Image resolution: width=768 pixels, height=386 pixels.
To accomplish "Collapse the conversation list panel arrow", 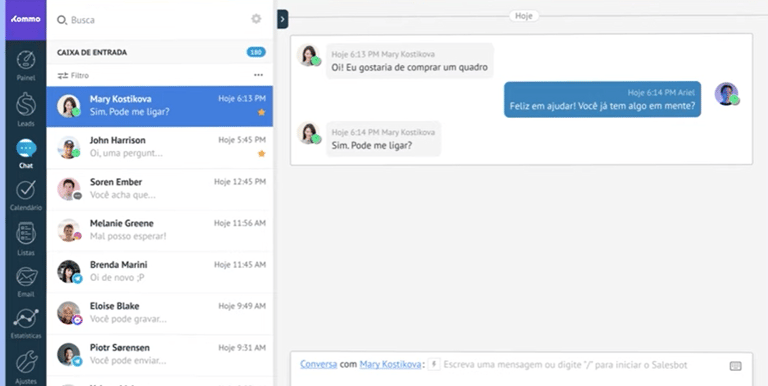I will click(x=283, y=19).
